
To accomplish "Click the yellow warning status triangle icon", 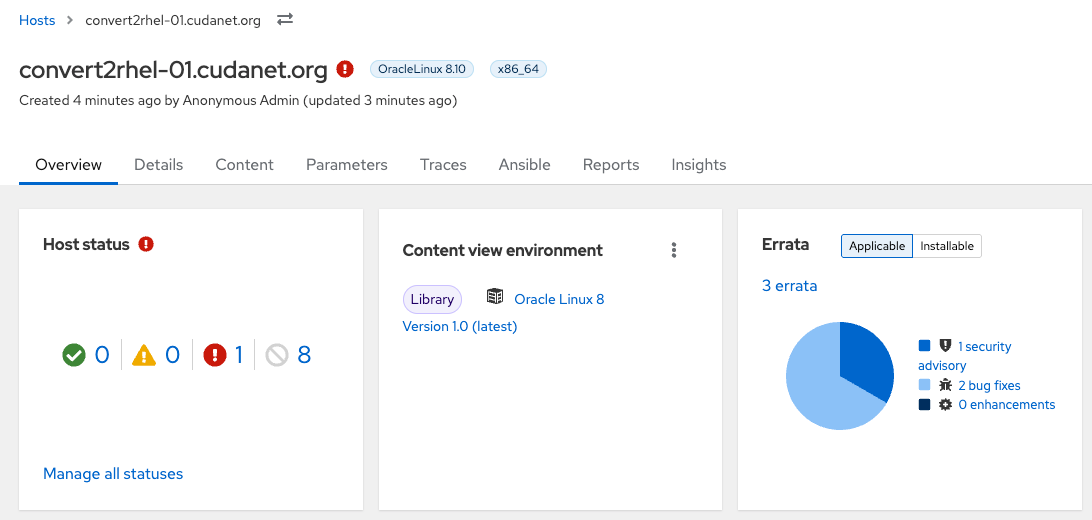I will click(x=143, y=355).
